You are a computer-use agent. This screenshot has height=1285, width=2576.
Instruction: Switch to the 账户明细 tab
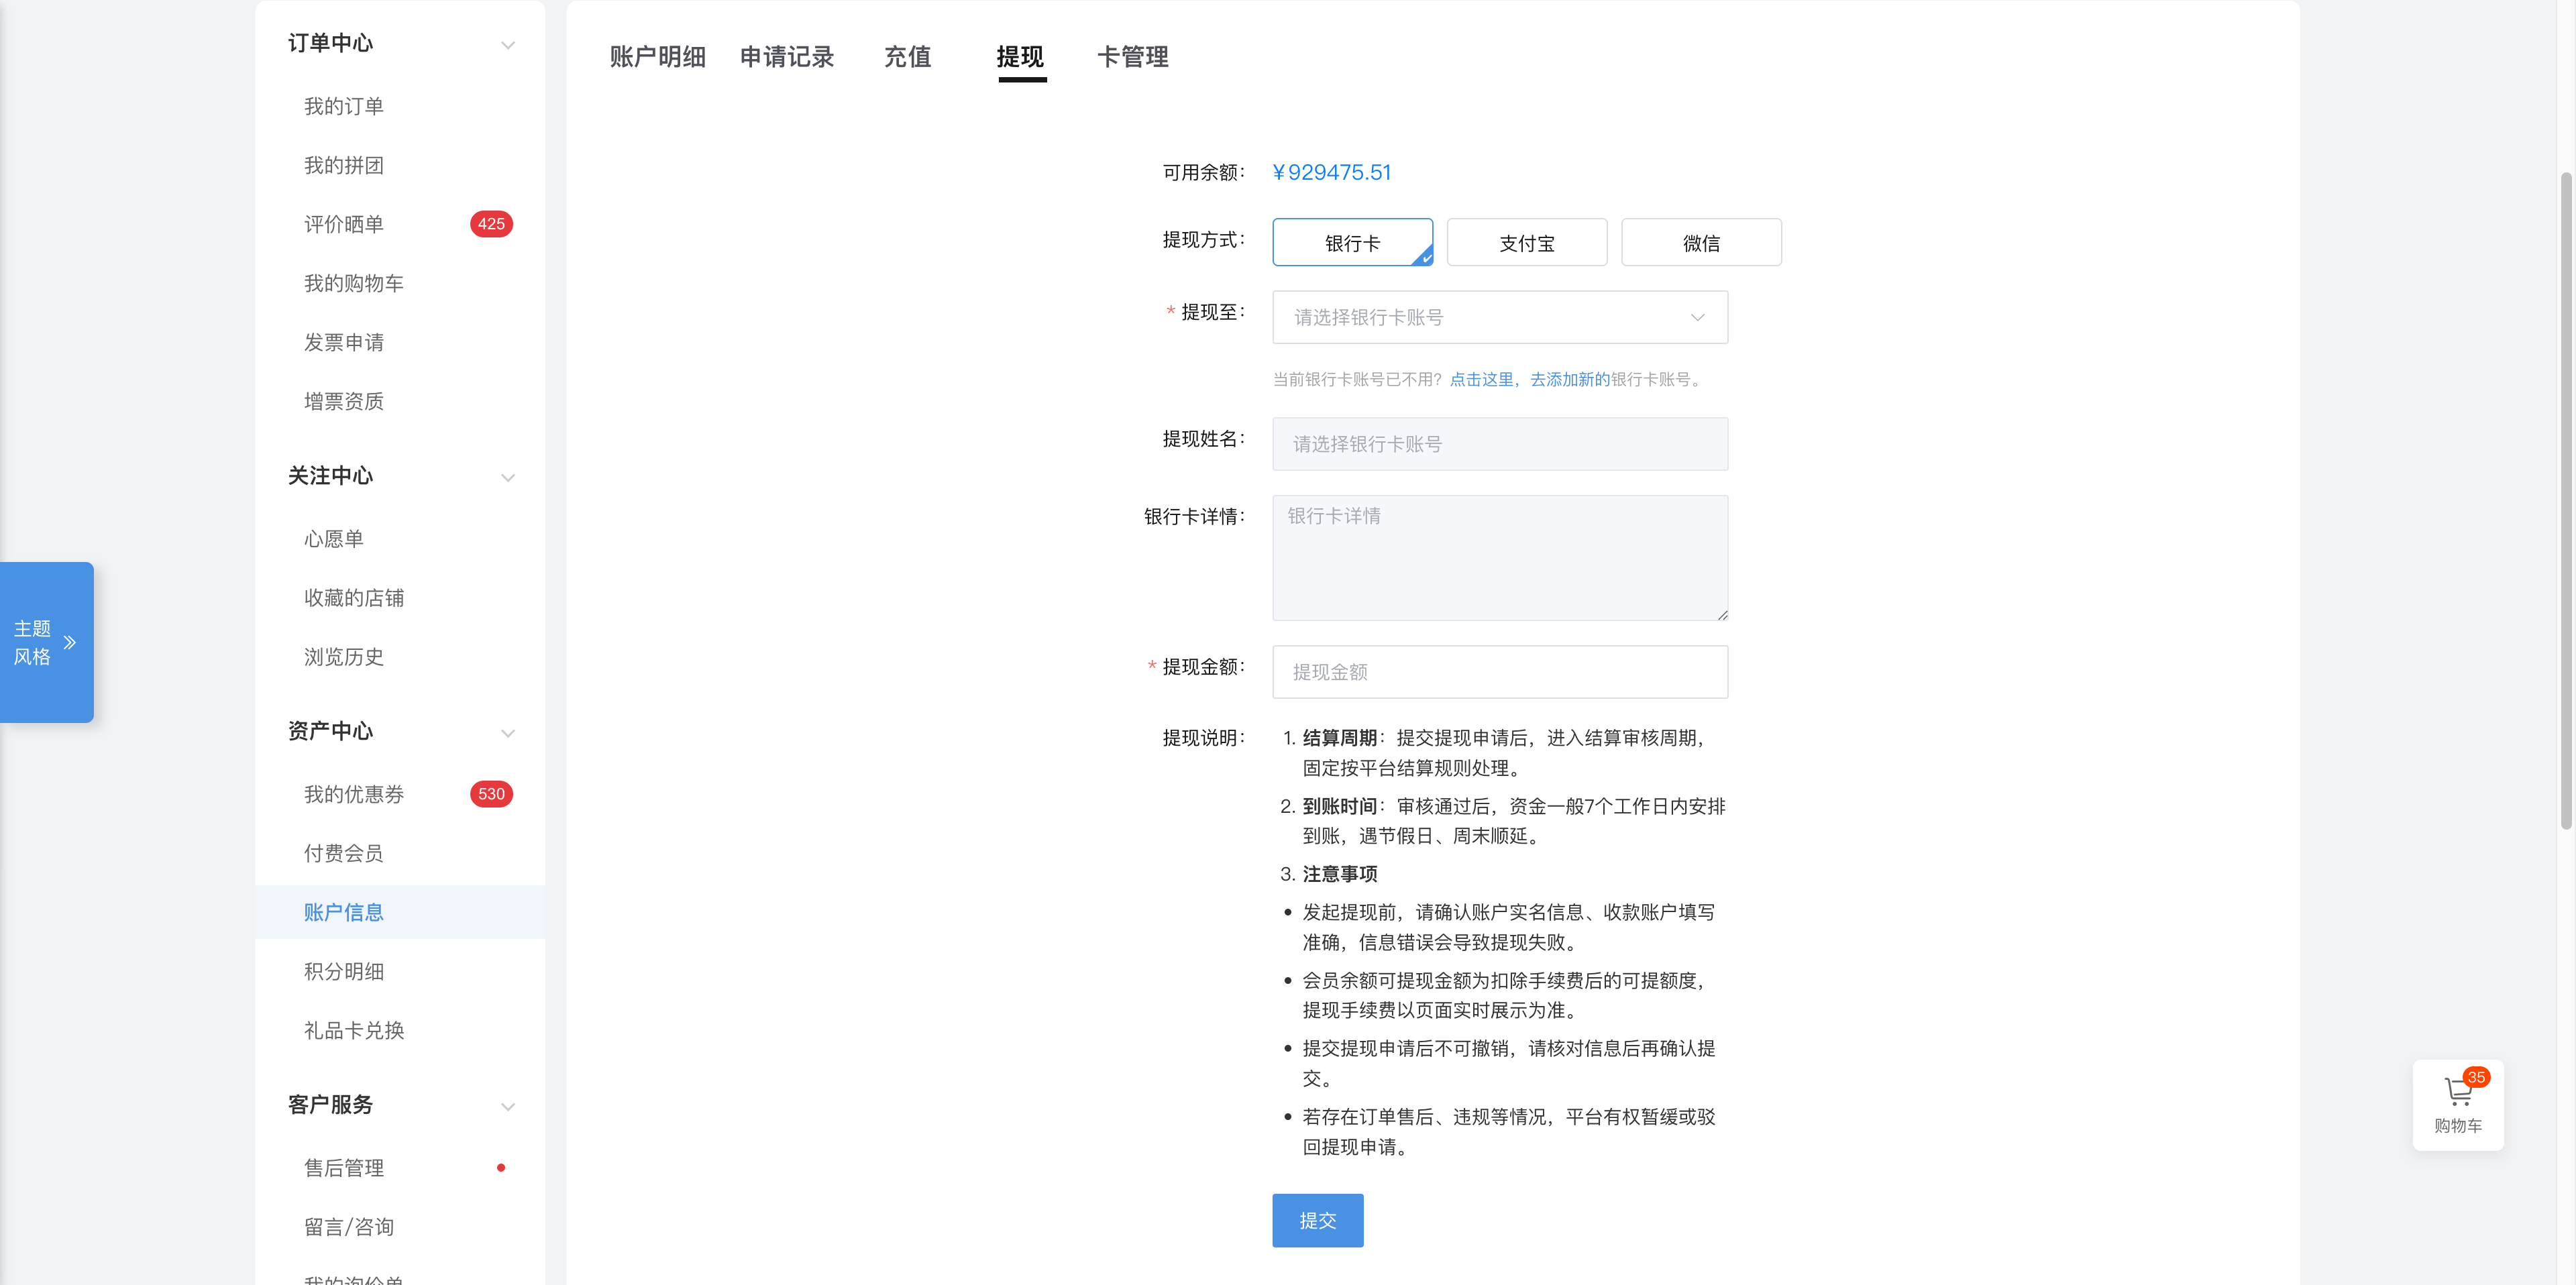pos(657,57)
